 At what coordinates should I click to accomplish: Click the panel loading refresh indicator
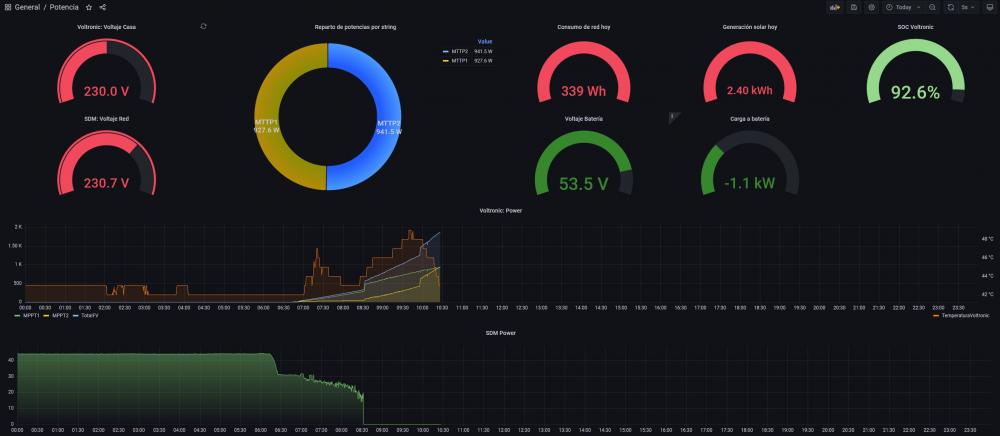(x=203, y=26)
